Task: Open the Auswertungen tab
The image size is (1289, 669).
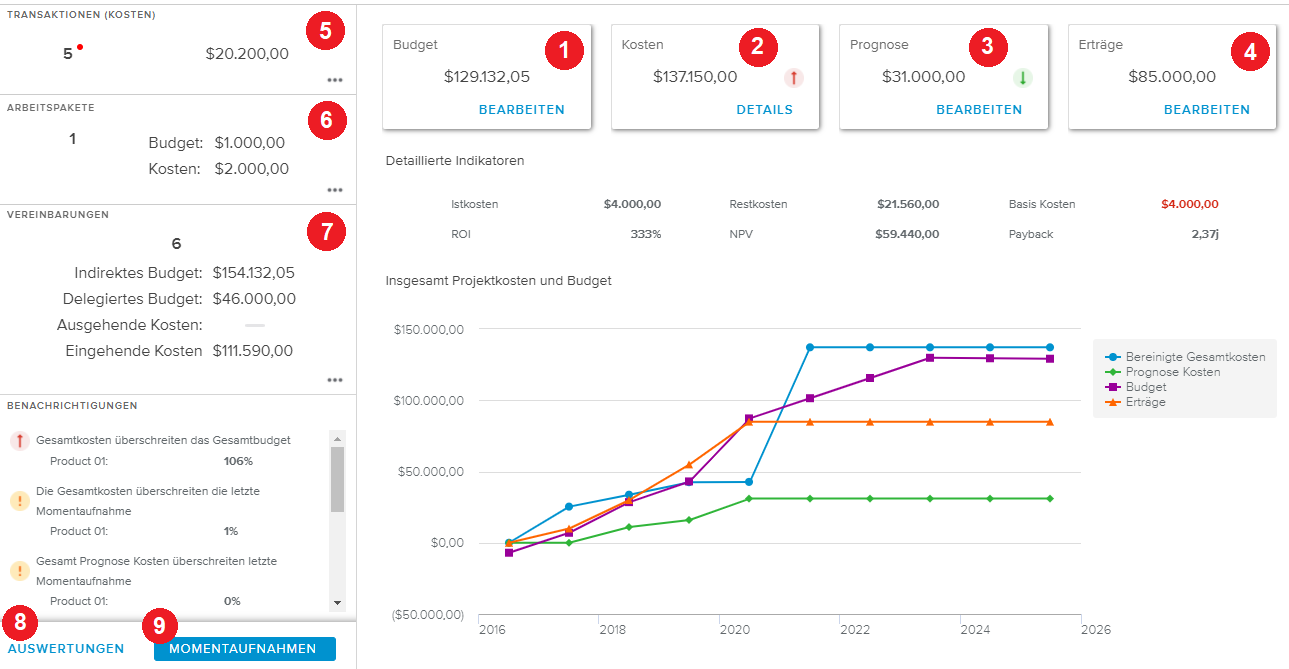Action: click(66, 649)
